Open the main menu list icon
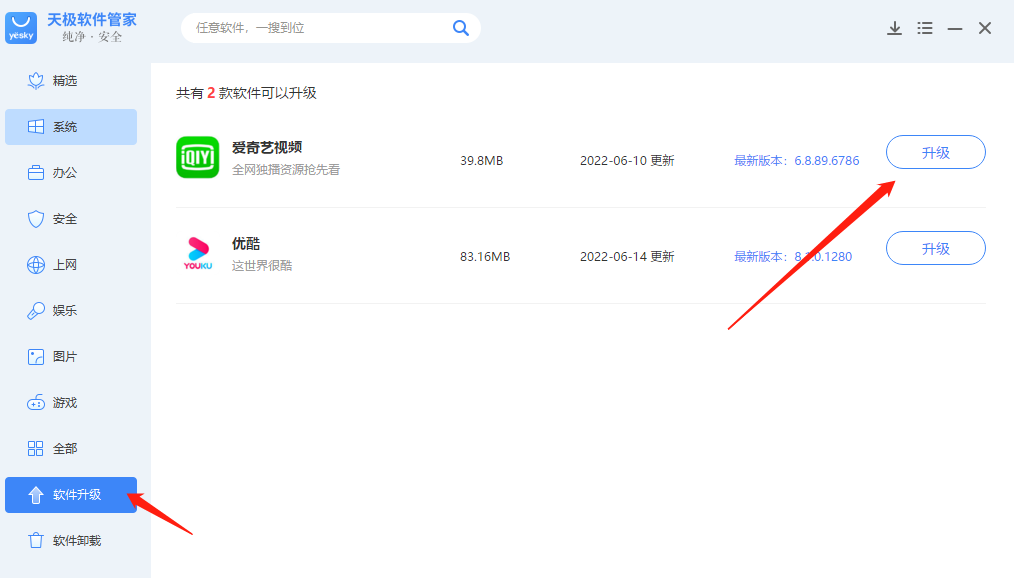This screenshot has width=1014, height=578. coord(925,28)
